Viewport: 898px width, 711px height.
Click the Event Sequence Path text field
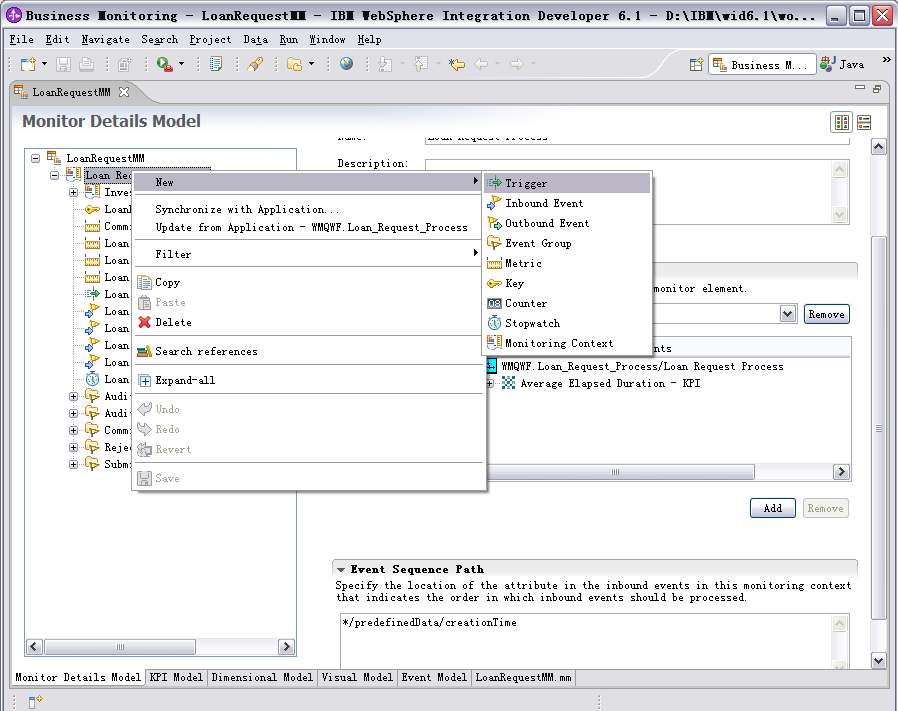[x=586, y=641]
